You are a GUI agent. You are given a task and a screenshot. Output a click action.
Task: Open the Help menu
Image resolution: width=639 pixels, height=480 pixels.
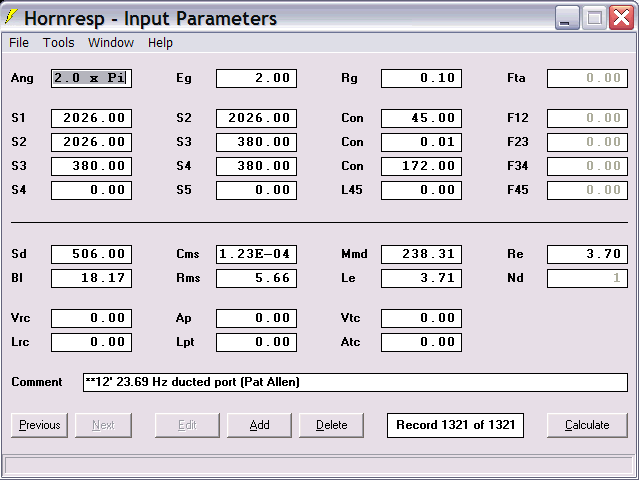click(160, 43)
